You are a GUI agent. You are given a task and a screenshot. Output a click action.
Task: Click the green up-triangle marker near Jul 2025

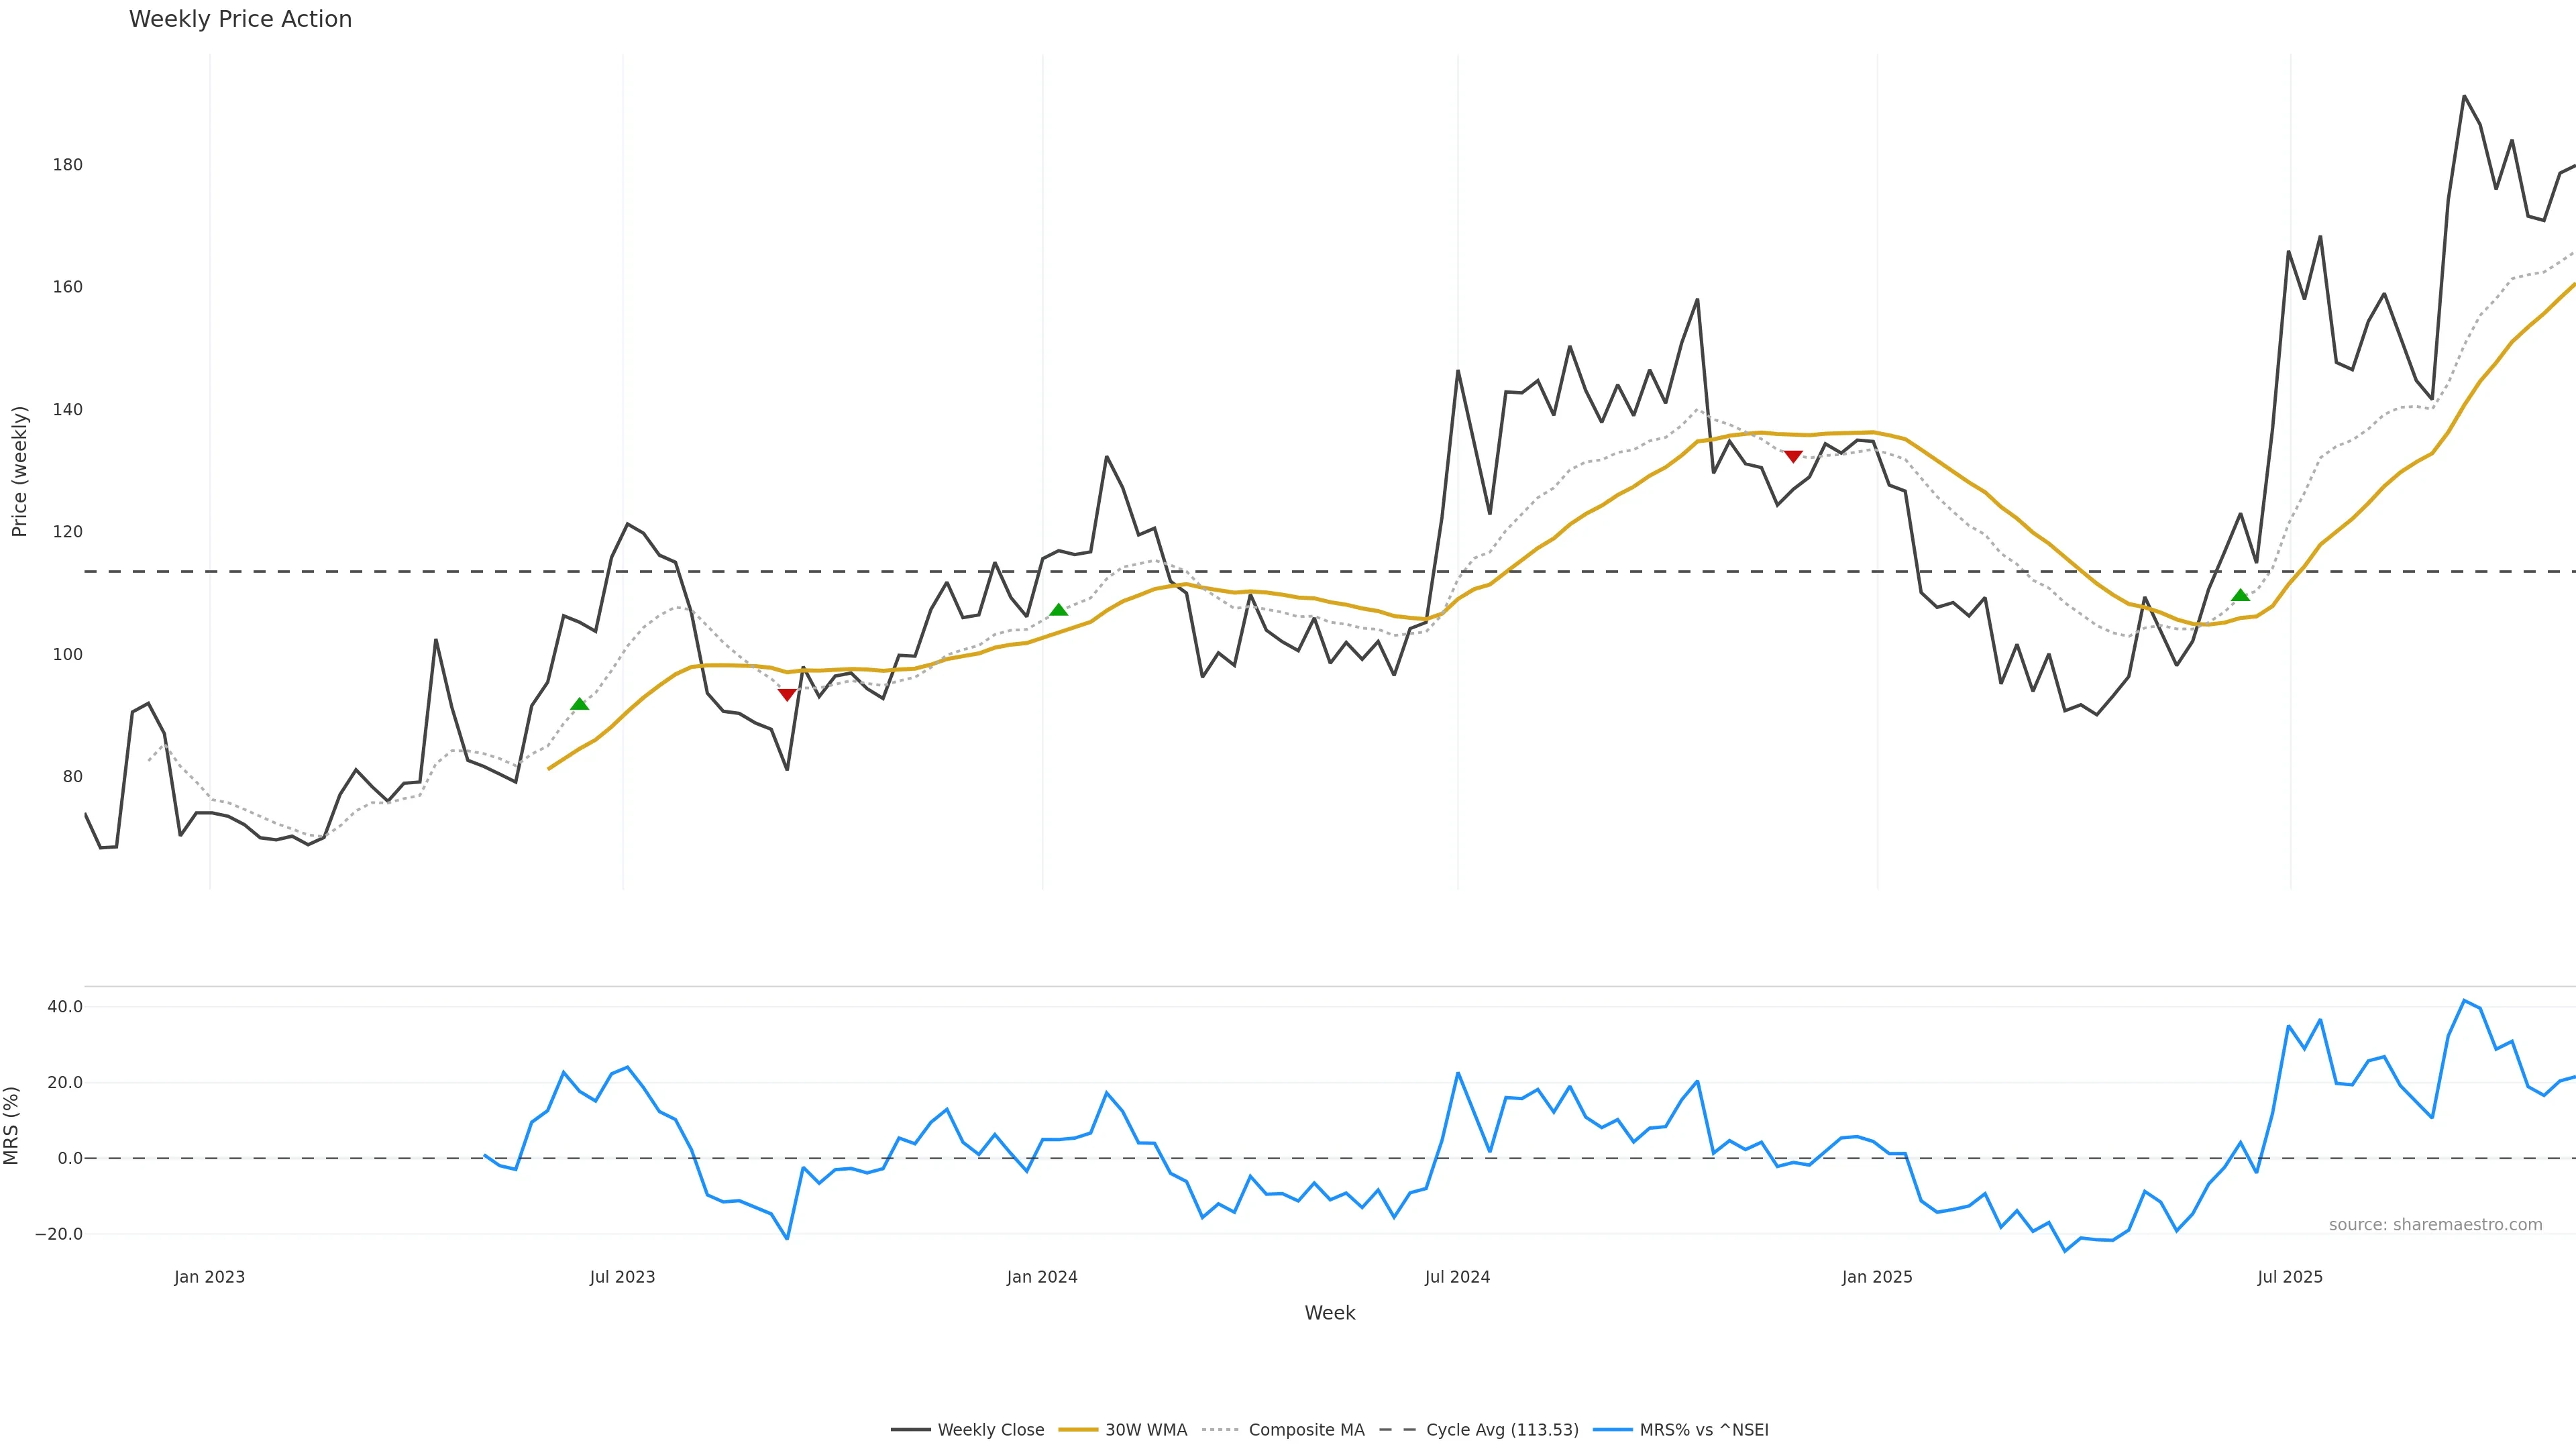(2240, 595)
